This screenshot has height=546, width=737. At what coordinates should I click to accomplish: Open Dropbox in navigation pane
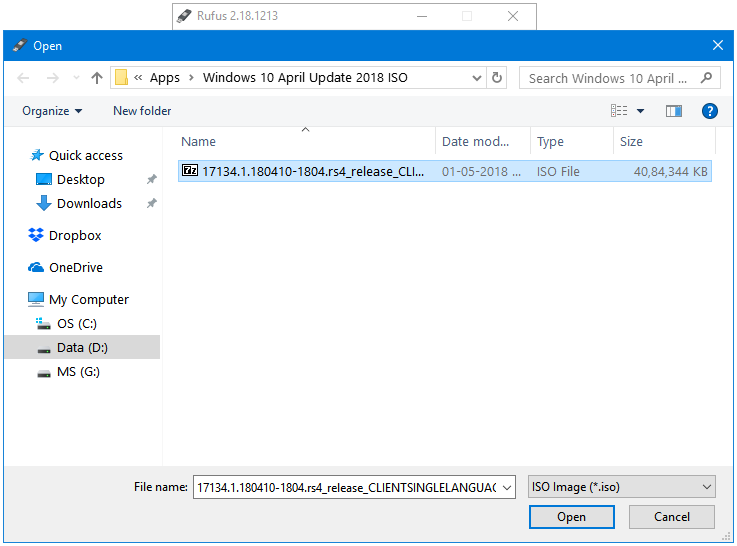75,235
